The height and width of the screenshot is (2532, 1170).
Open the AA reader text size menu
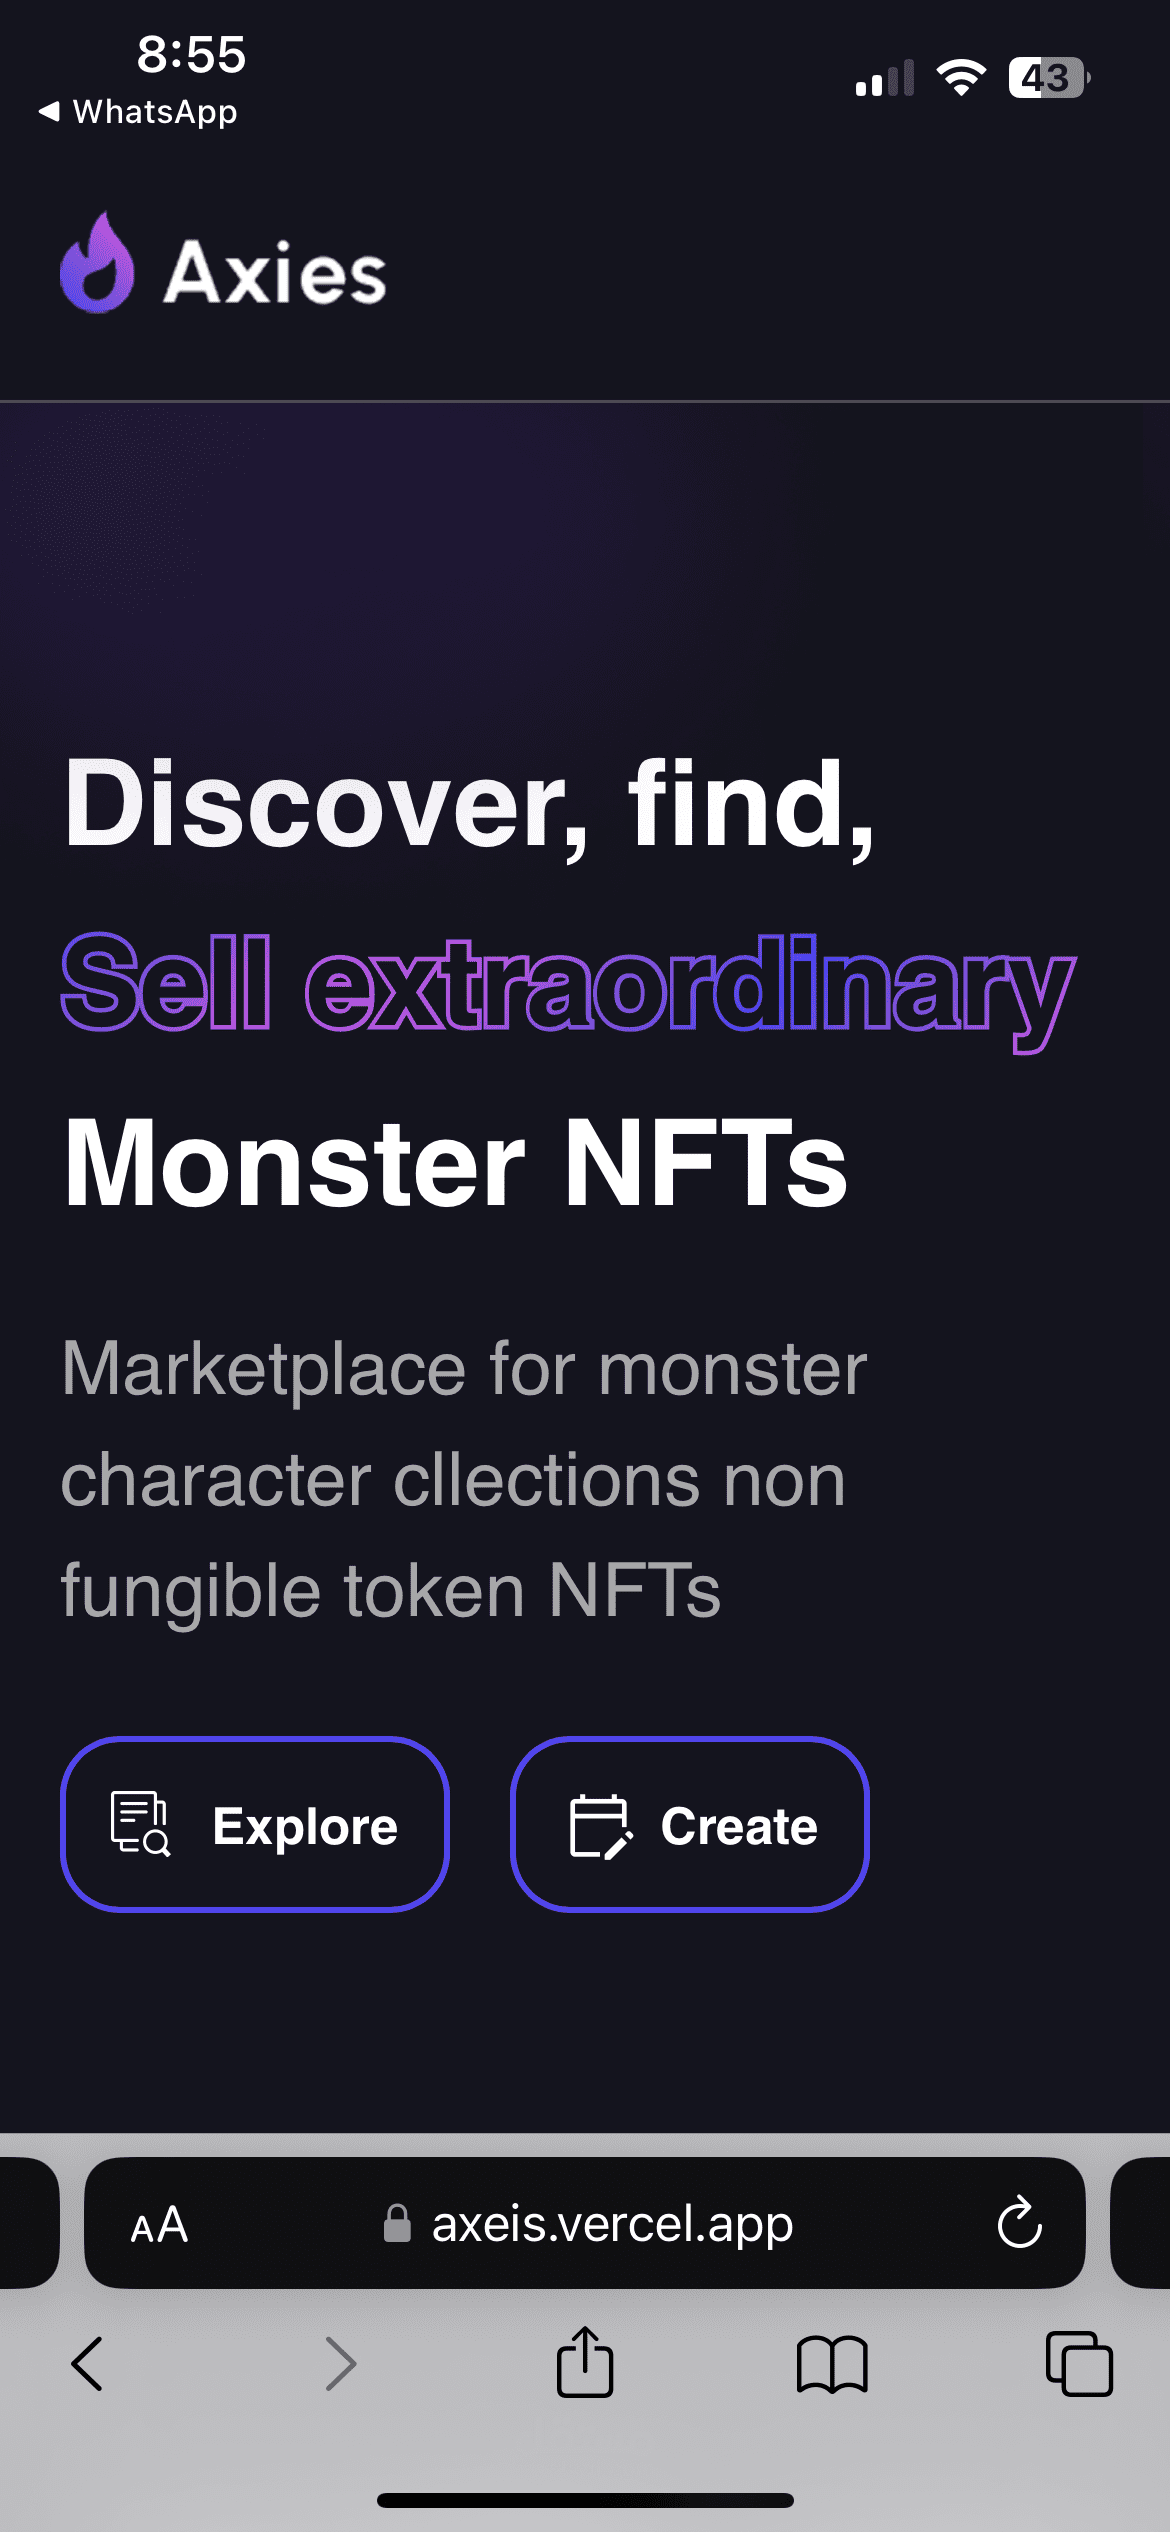[x=160, y=2224]
